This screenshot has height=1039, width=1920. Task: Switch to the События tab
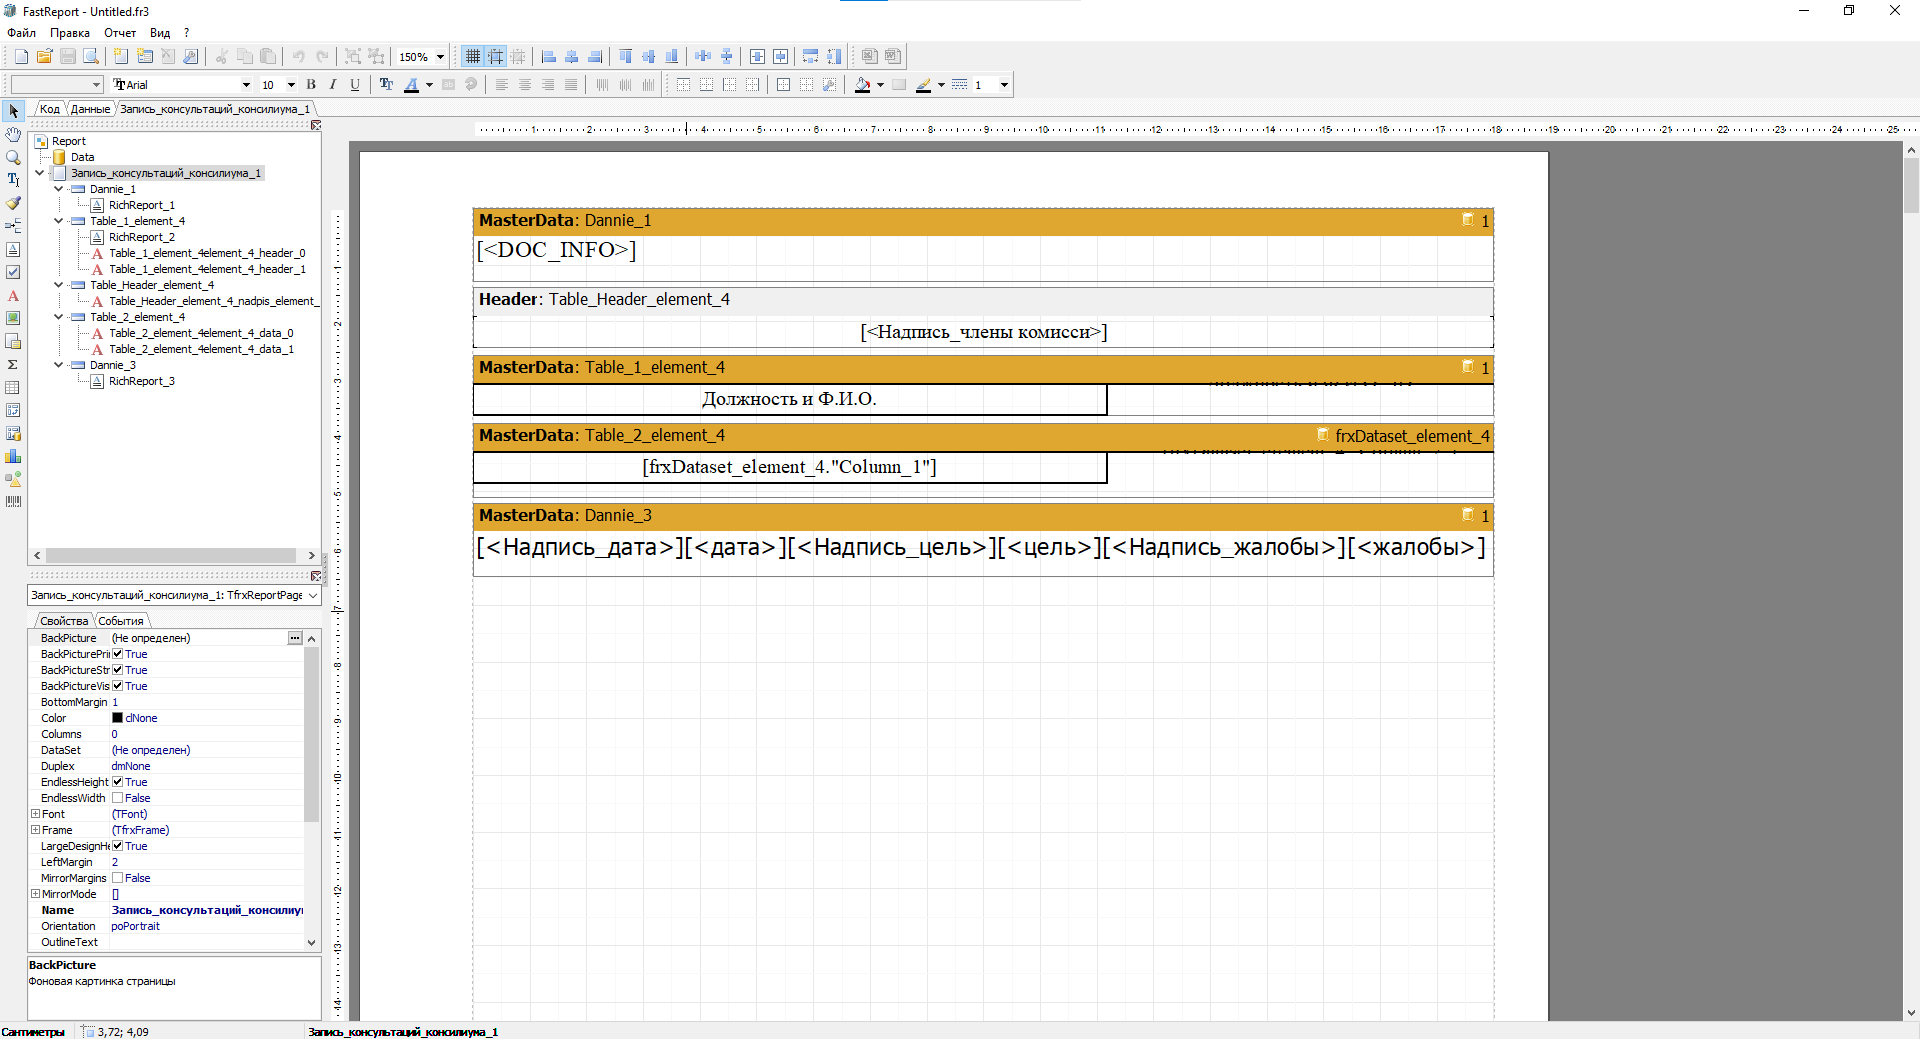click(x=121, y=621)
